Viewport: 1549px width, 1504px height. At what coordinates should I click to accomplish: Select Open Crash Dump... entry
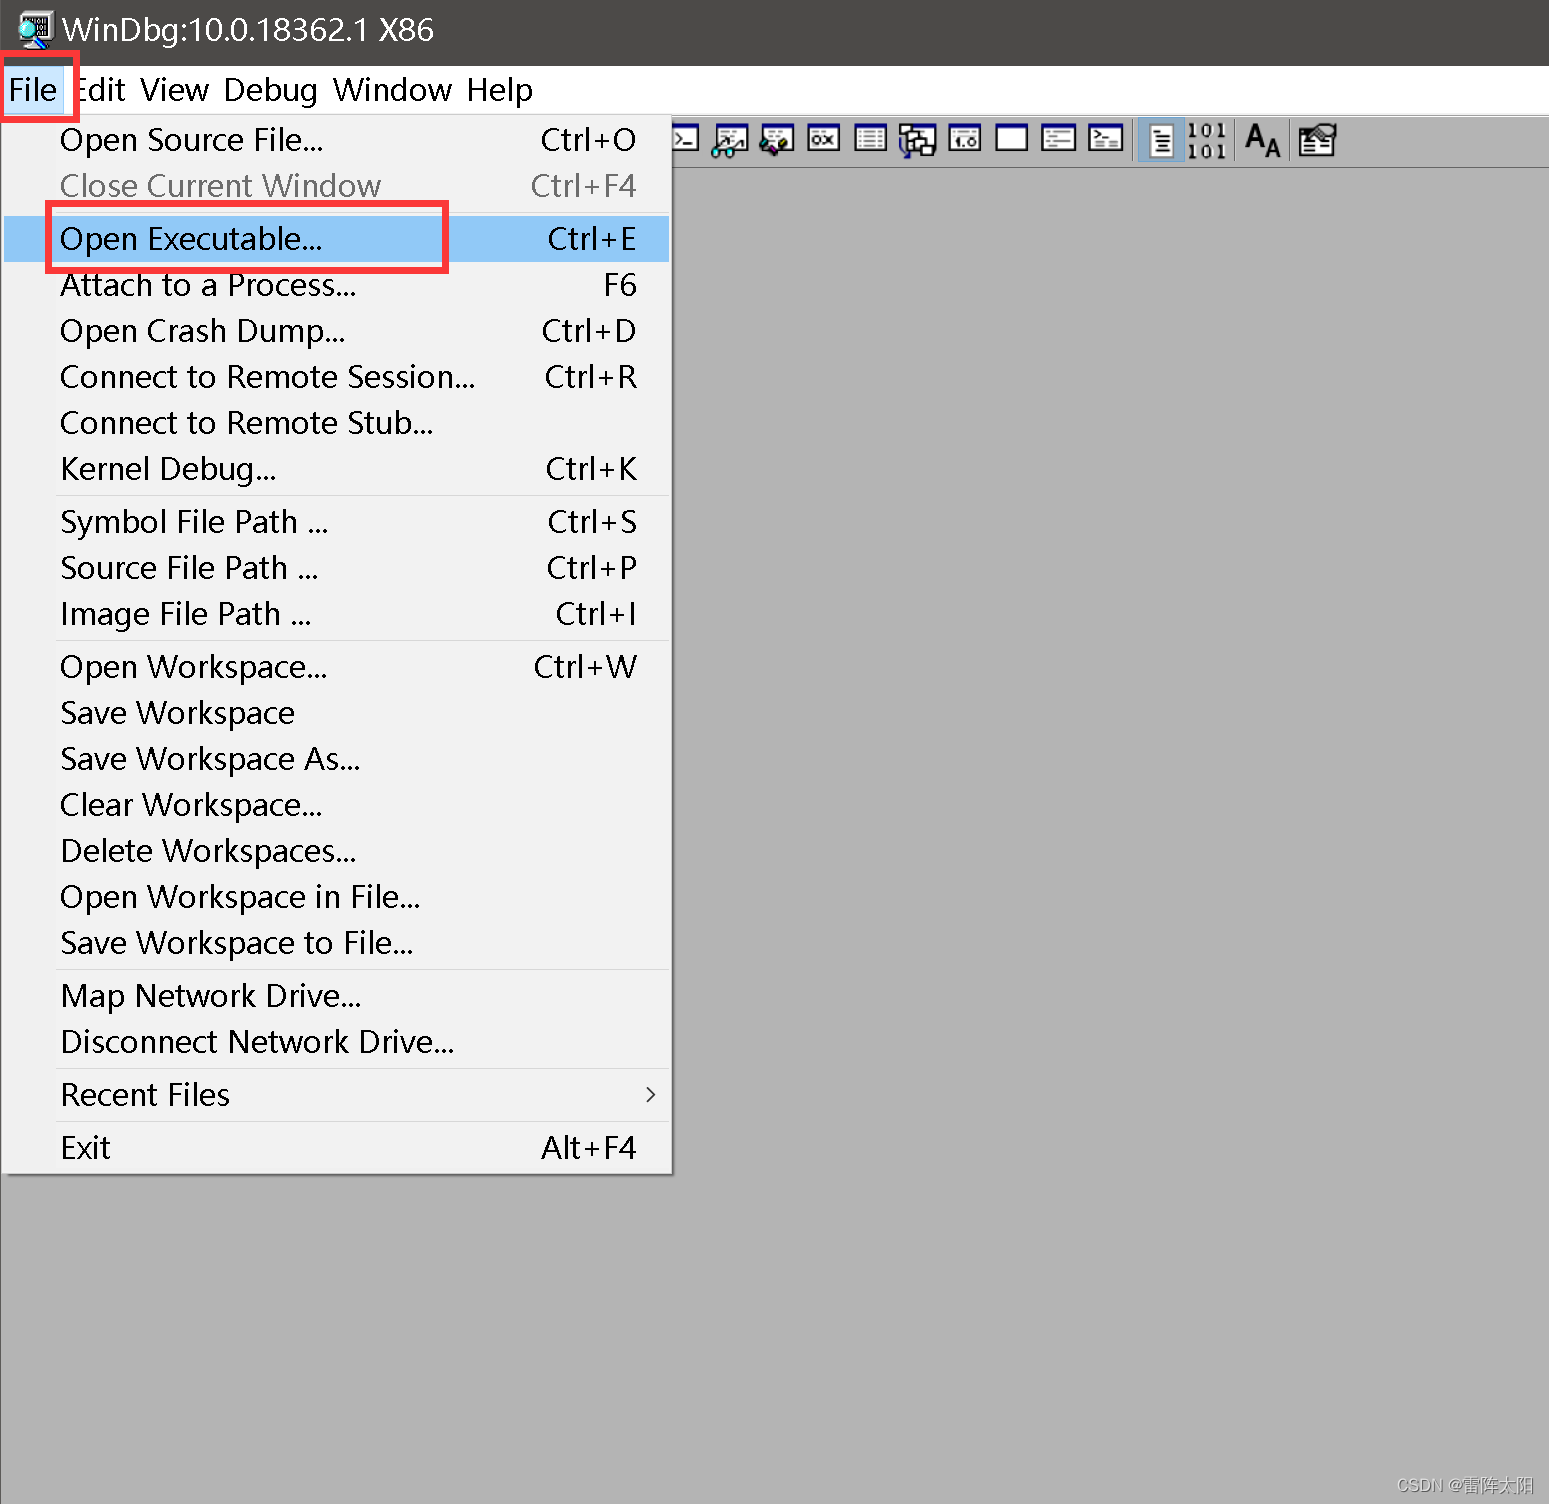click(x=336, y=331)
